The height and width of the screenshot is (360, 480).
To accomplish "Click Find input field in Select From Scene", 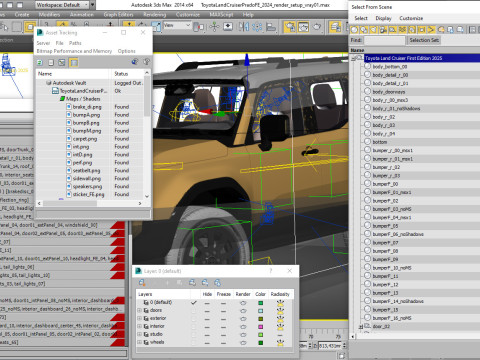I will coord(384,40).
